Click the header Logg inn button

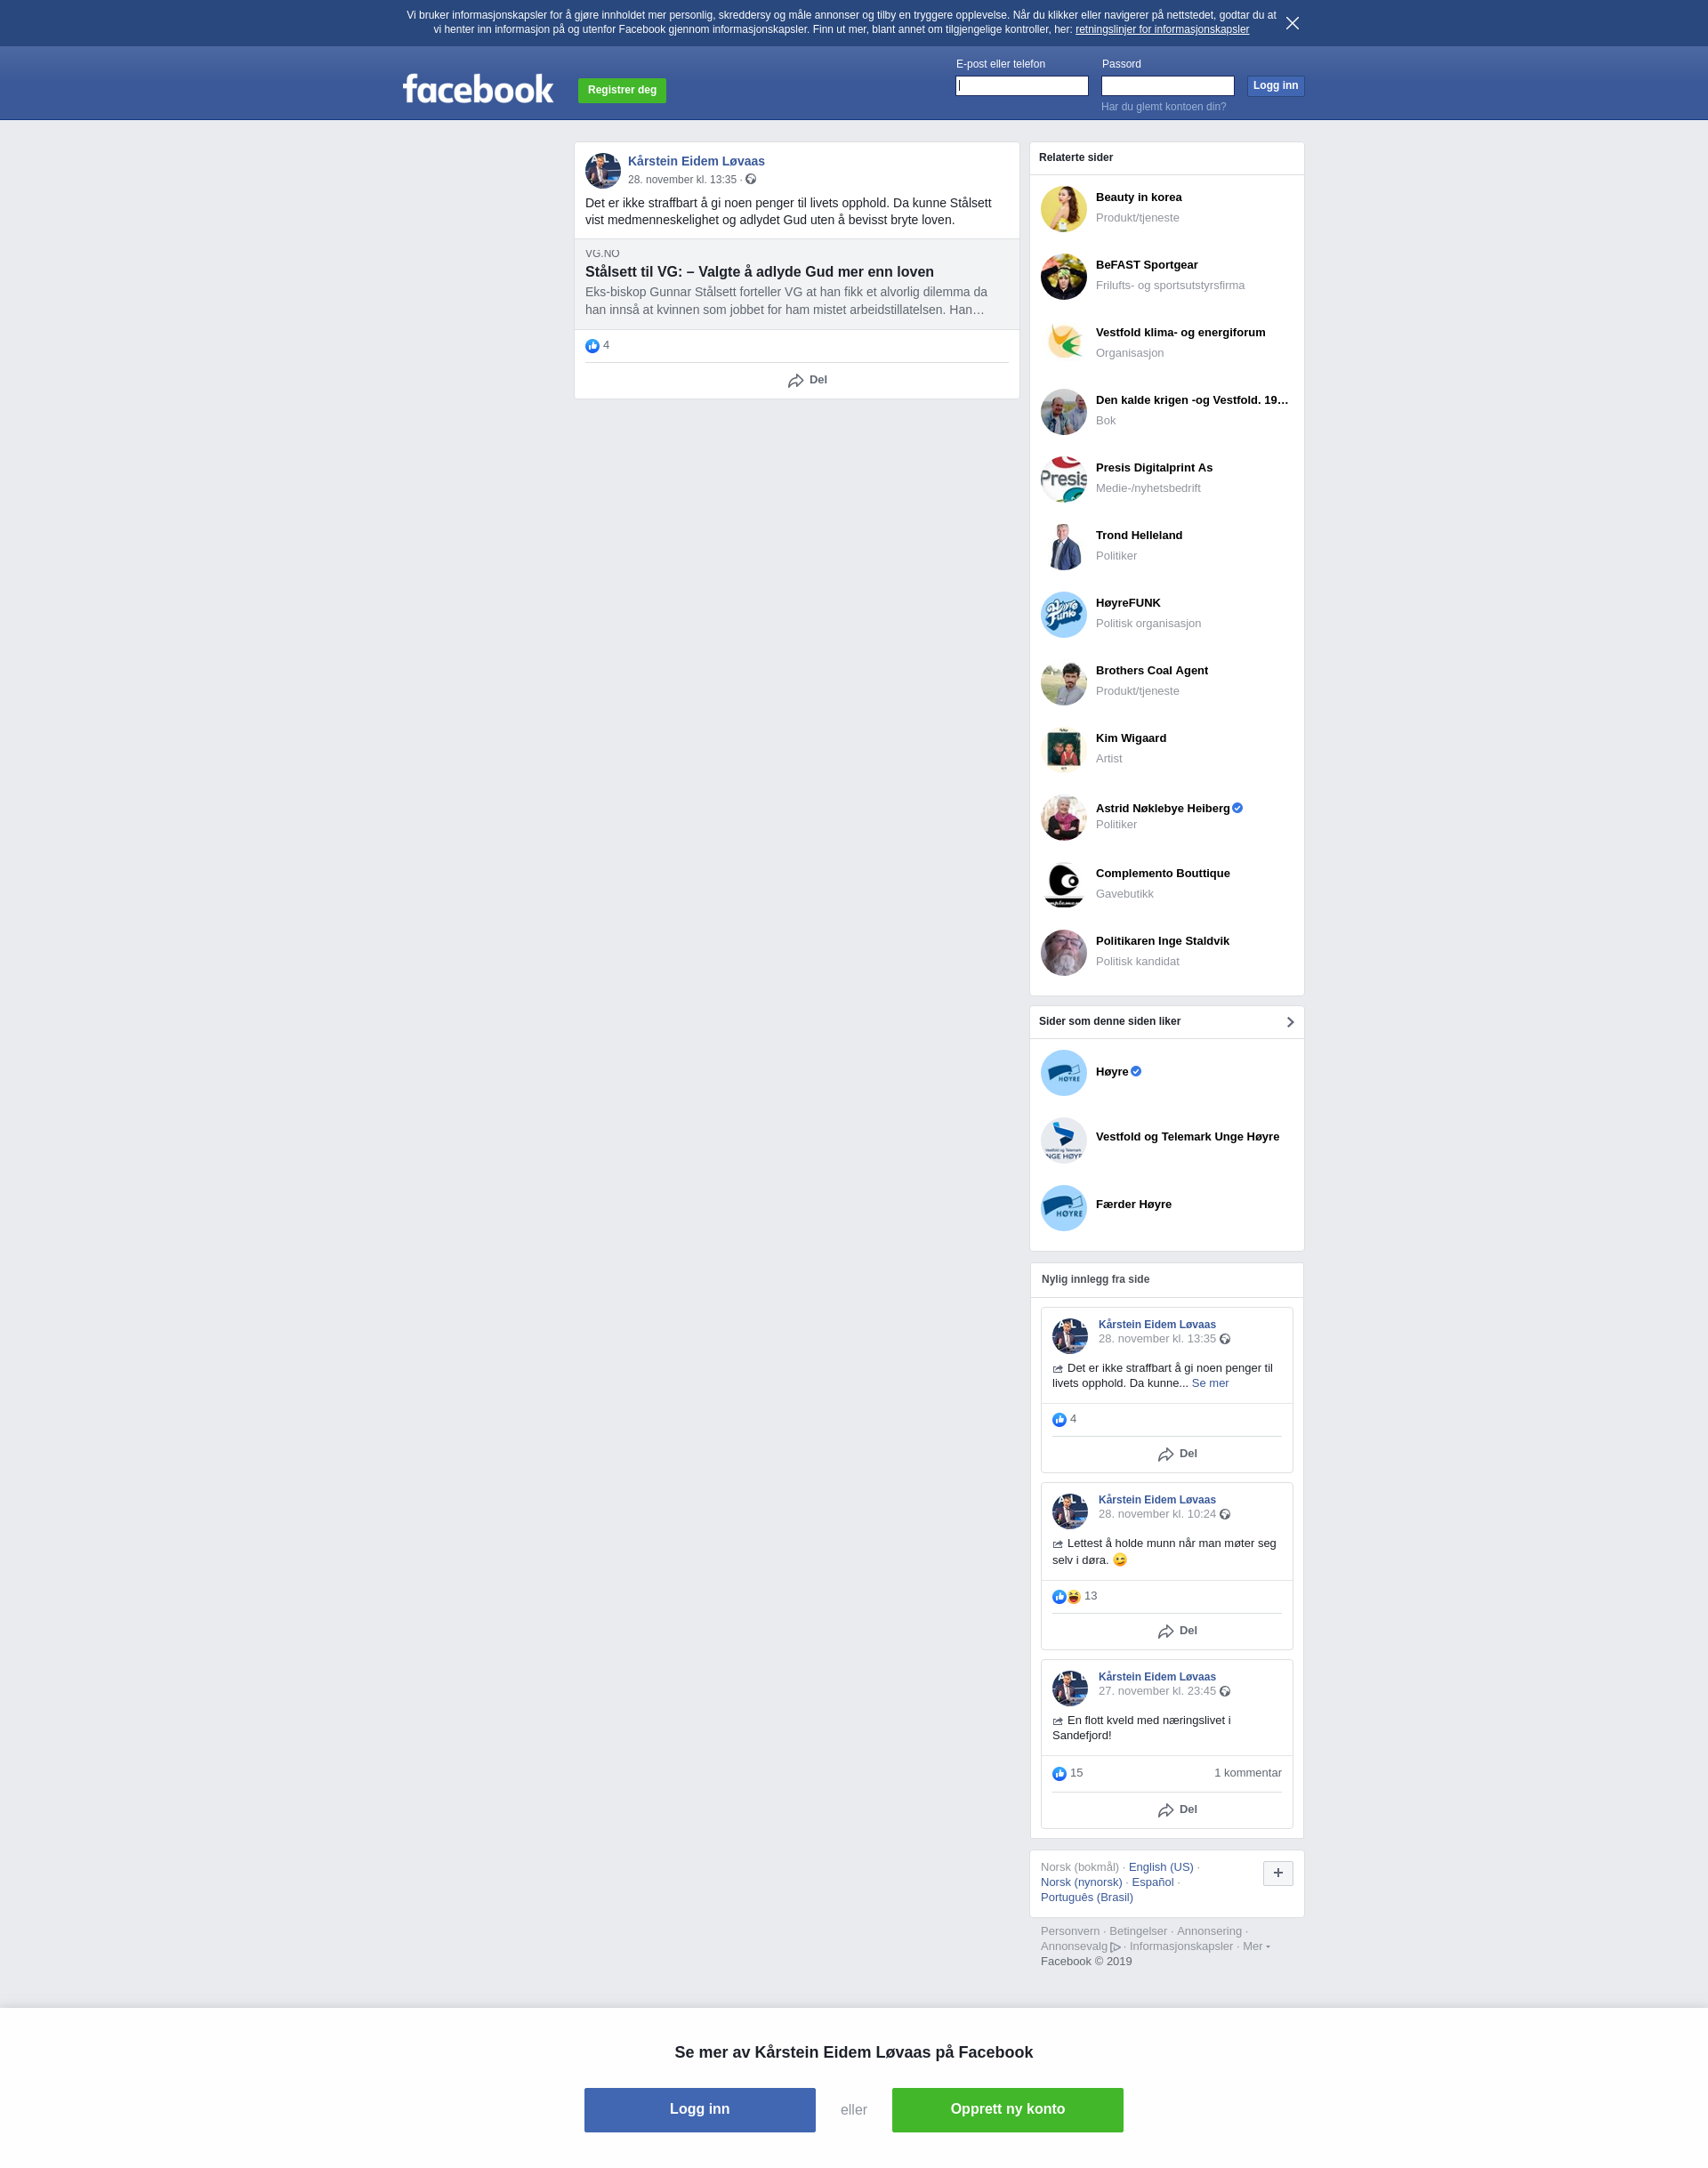point(1275,86)
